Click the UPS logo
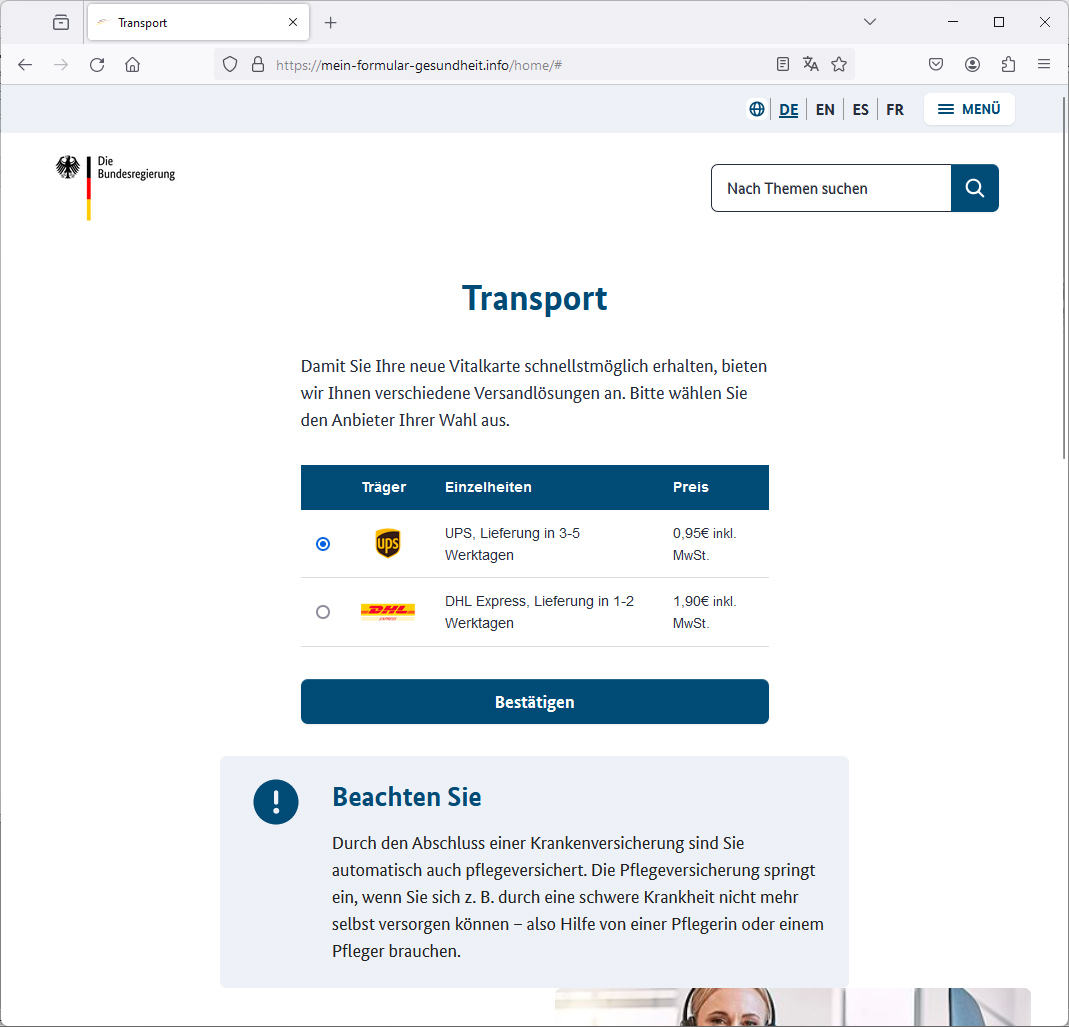 (388, 544)
